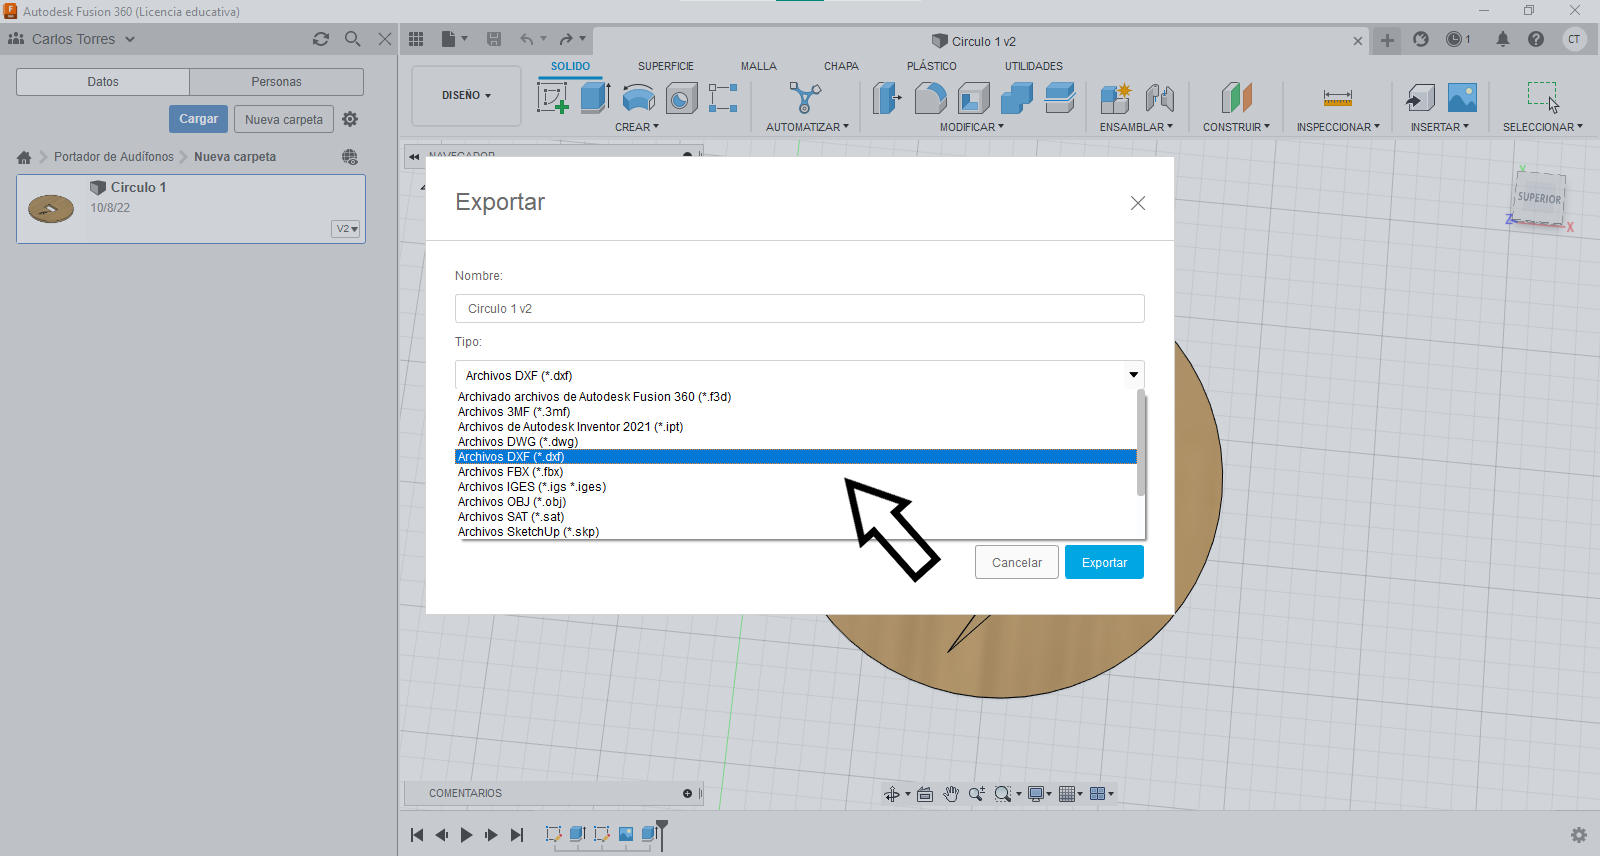Click the Insert Derive icon
The height and width of the screenshot is (856, 1600).
point(1420,98)
